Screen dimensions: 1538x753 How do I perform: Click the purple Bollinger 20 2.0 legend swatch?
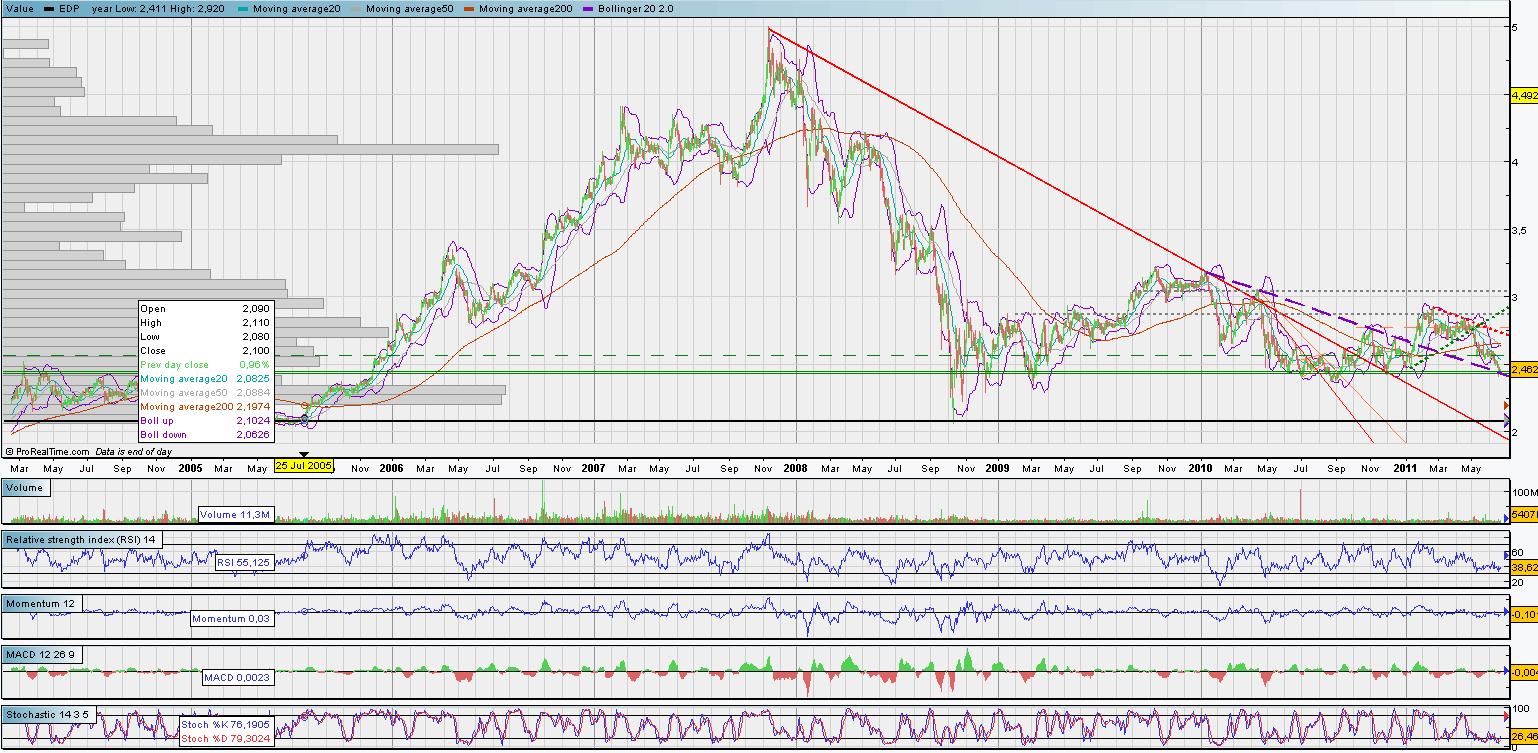tap(588, 9)
